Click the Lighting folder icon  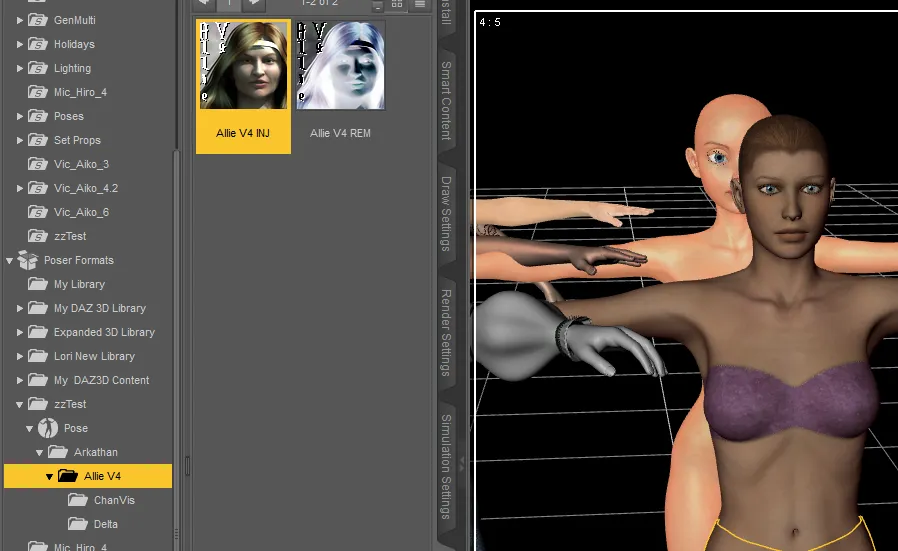click(38, 68)
